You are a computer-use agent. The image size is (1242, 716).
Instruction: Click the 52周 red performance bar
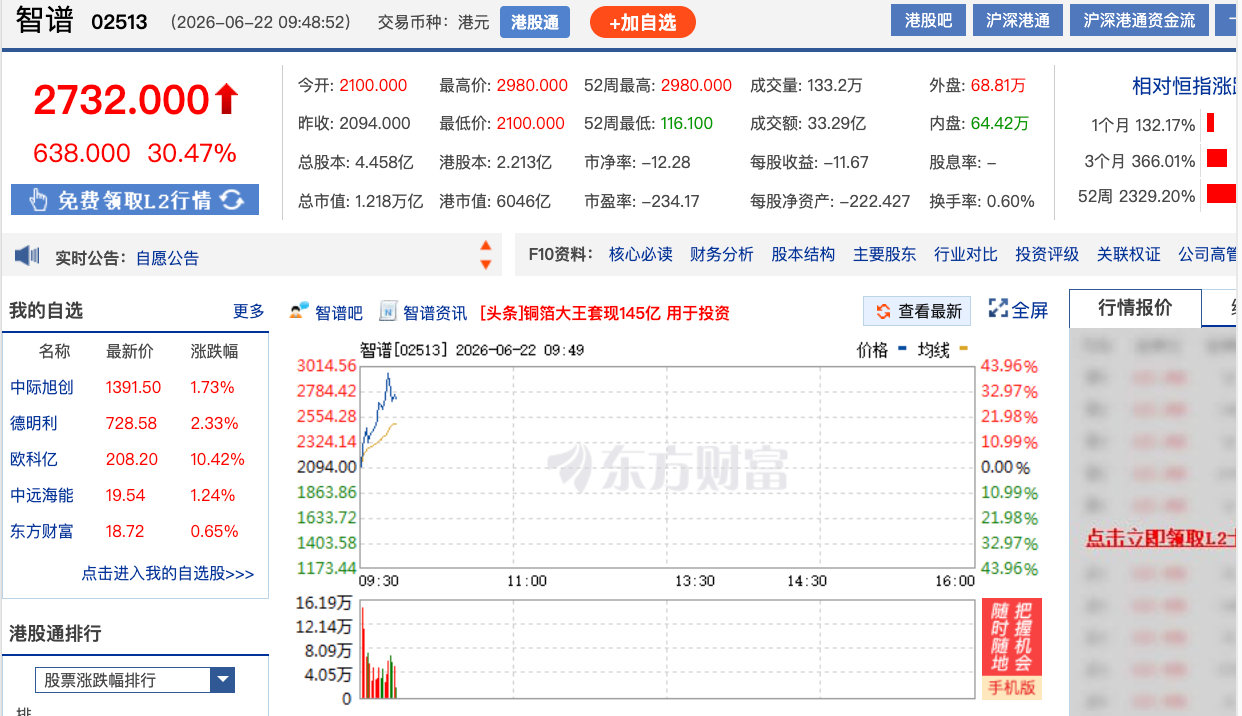(x=1221, y=194)
